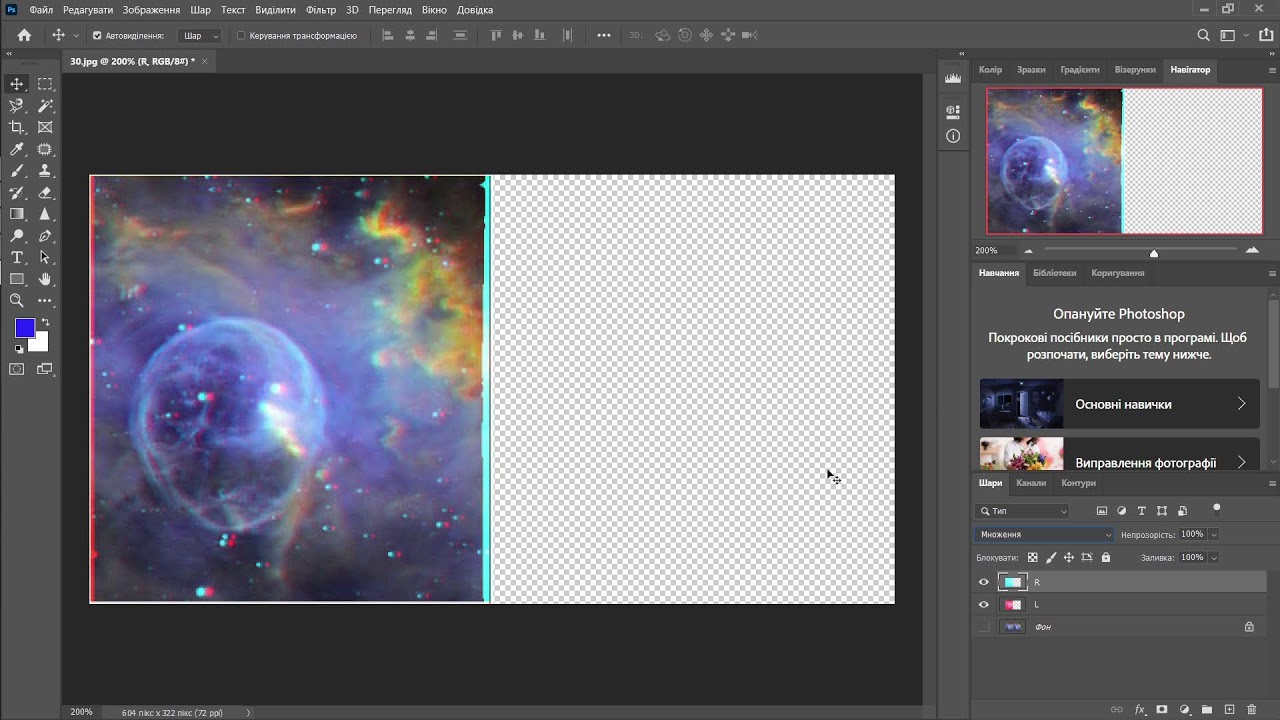This screenshot has width=1280, height=720.
Task: Select the Hand tool
Action: (x=45, y=279)
